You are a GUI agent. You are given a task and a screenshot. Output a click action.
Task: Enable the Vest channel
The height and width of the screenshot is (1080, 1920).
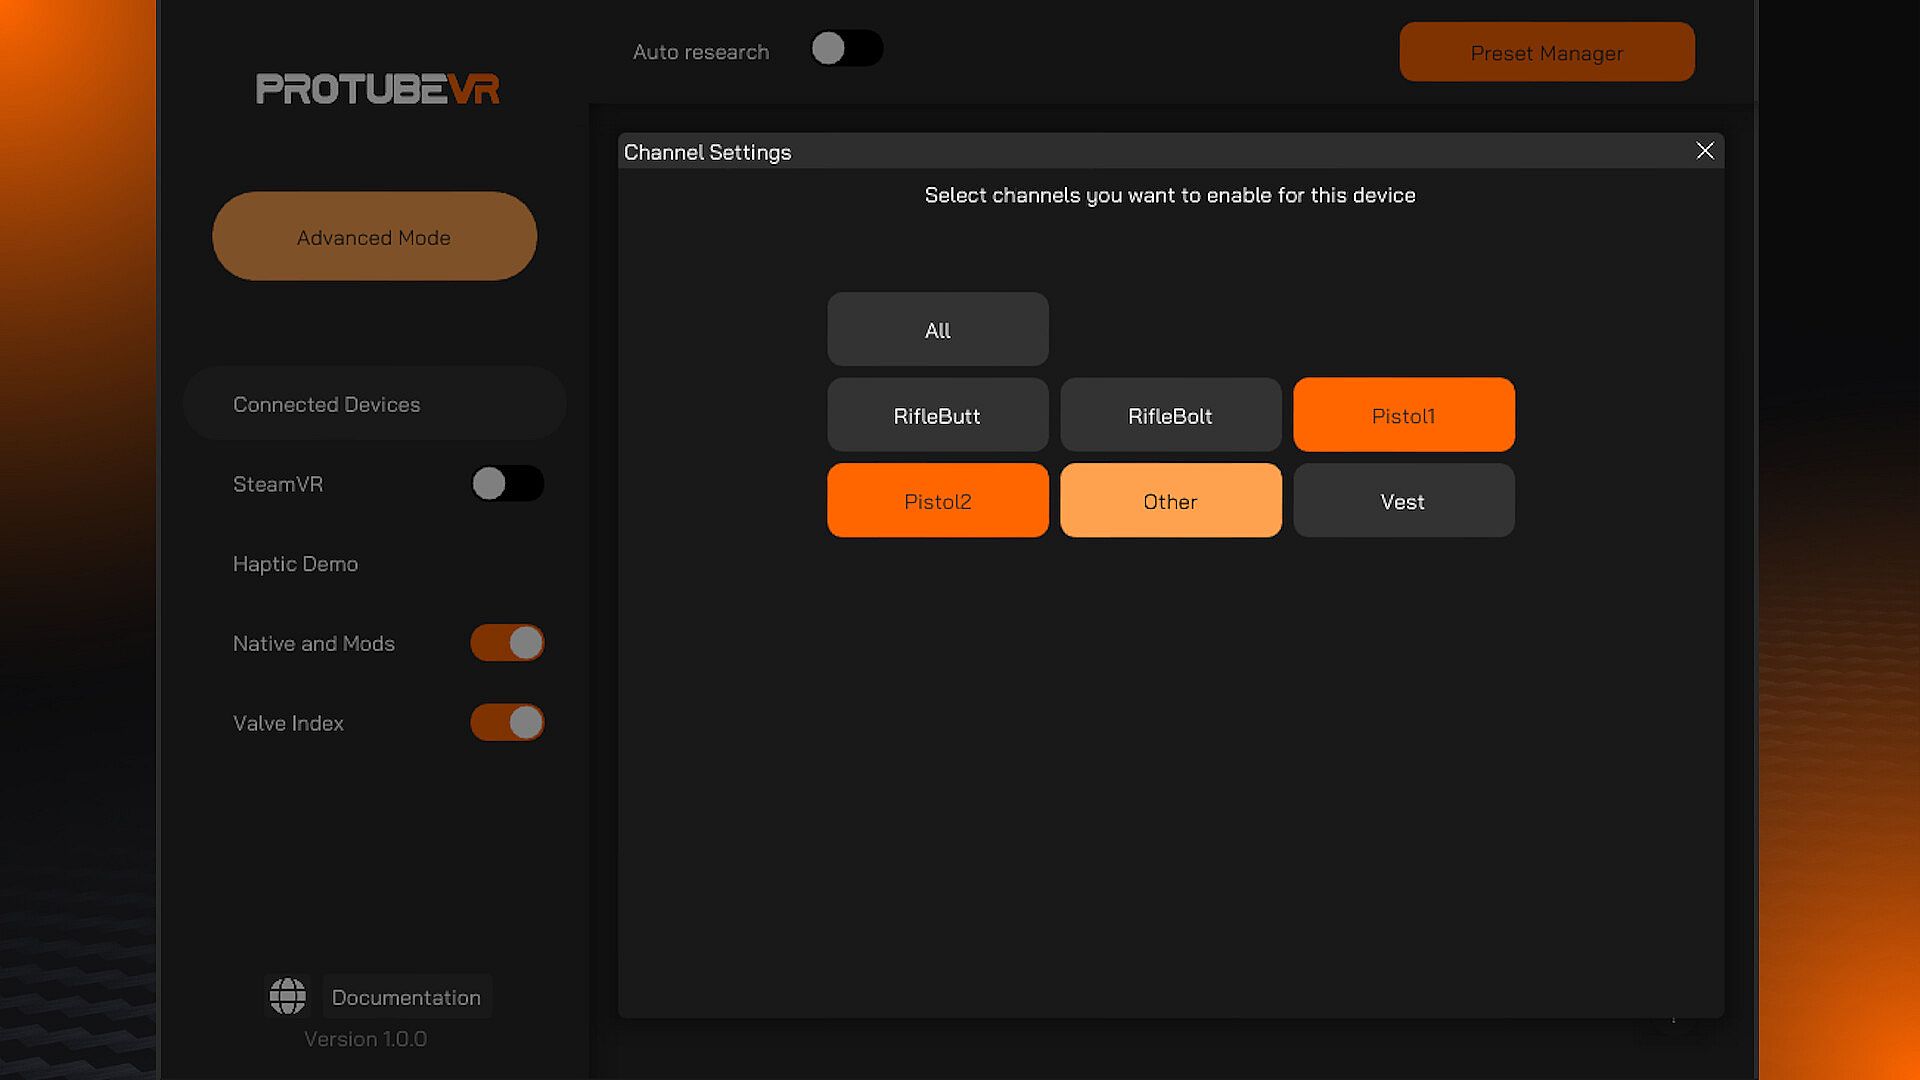pos(1403,501)
